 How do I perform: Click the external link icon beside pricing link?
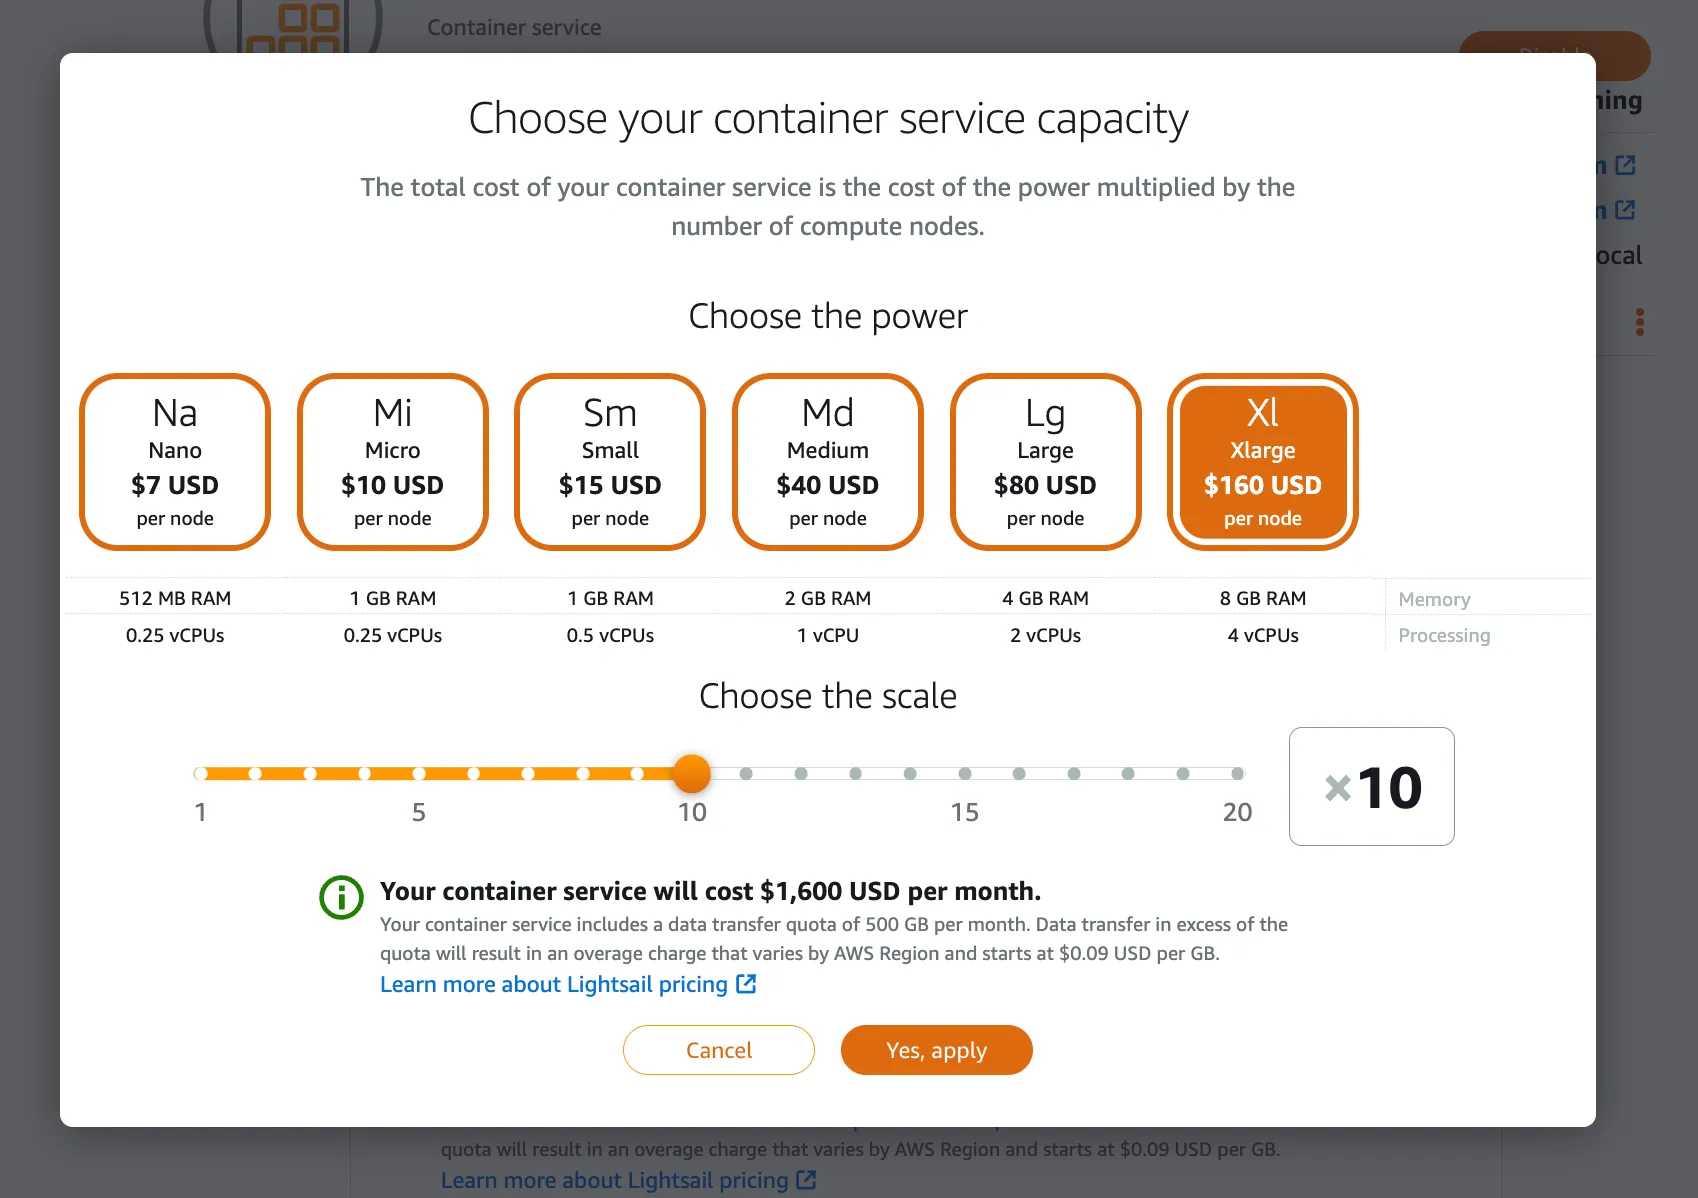coord(746,984)
